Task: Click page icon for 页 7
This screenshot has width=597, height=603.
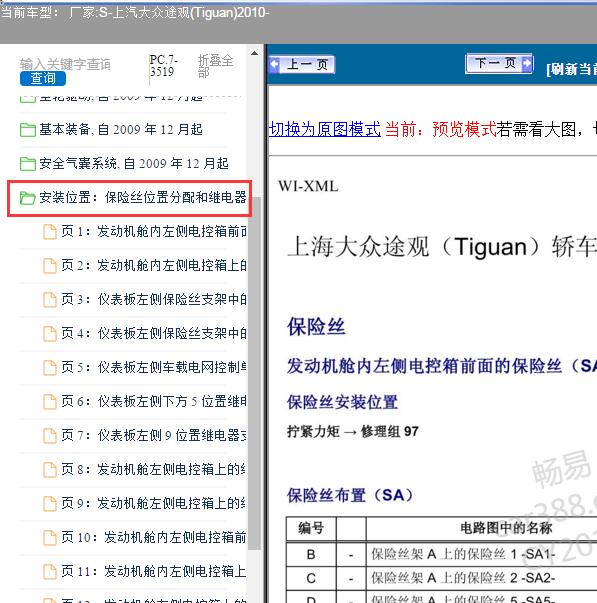Action: [50, 436]
